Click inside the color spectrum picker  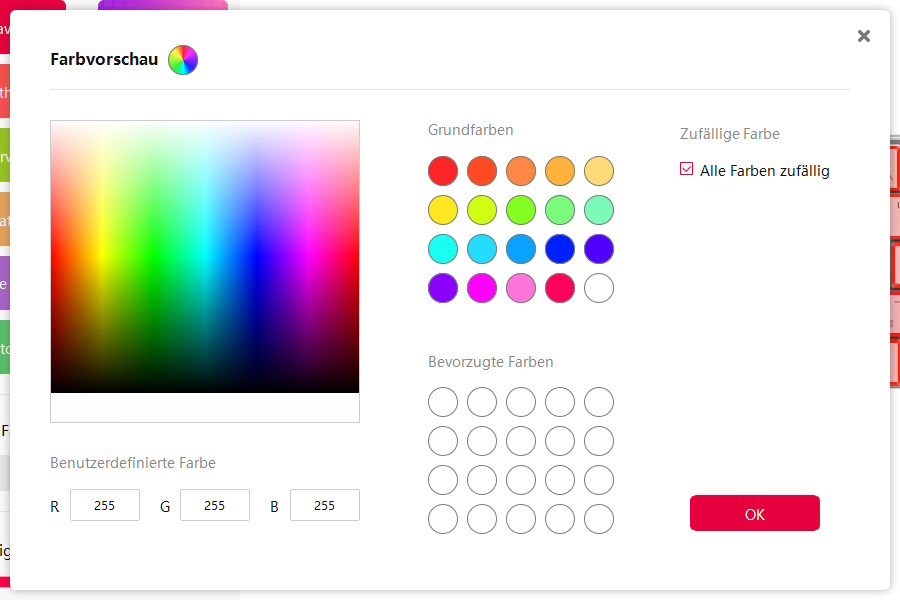point(205,256)
